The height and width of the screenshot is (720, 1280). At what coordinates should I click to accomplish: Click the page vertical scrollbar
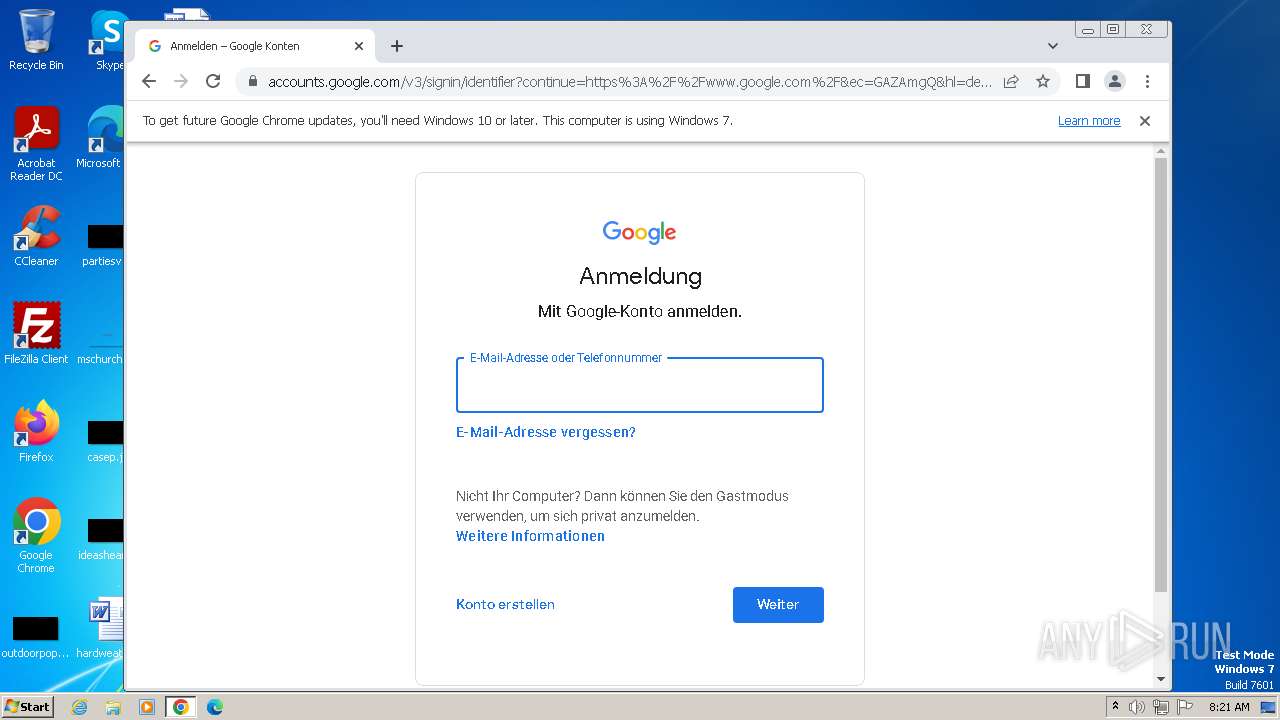[x=1161, y=375]
